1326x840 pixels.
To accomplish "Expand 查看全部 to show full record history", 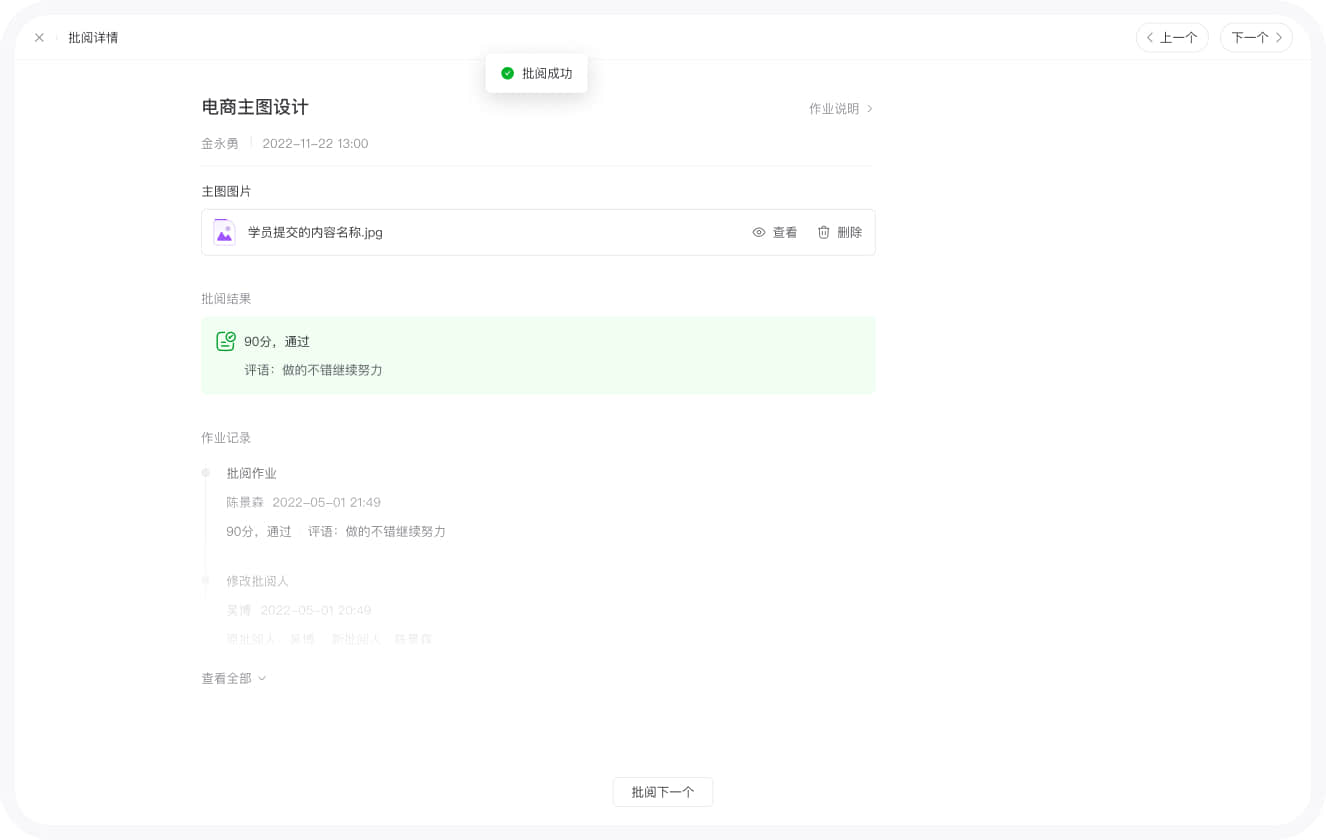I will 227,678.
